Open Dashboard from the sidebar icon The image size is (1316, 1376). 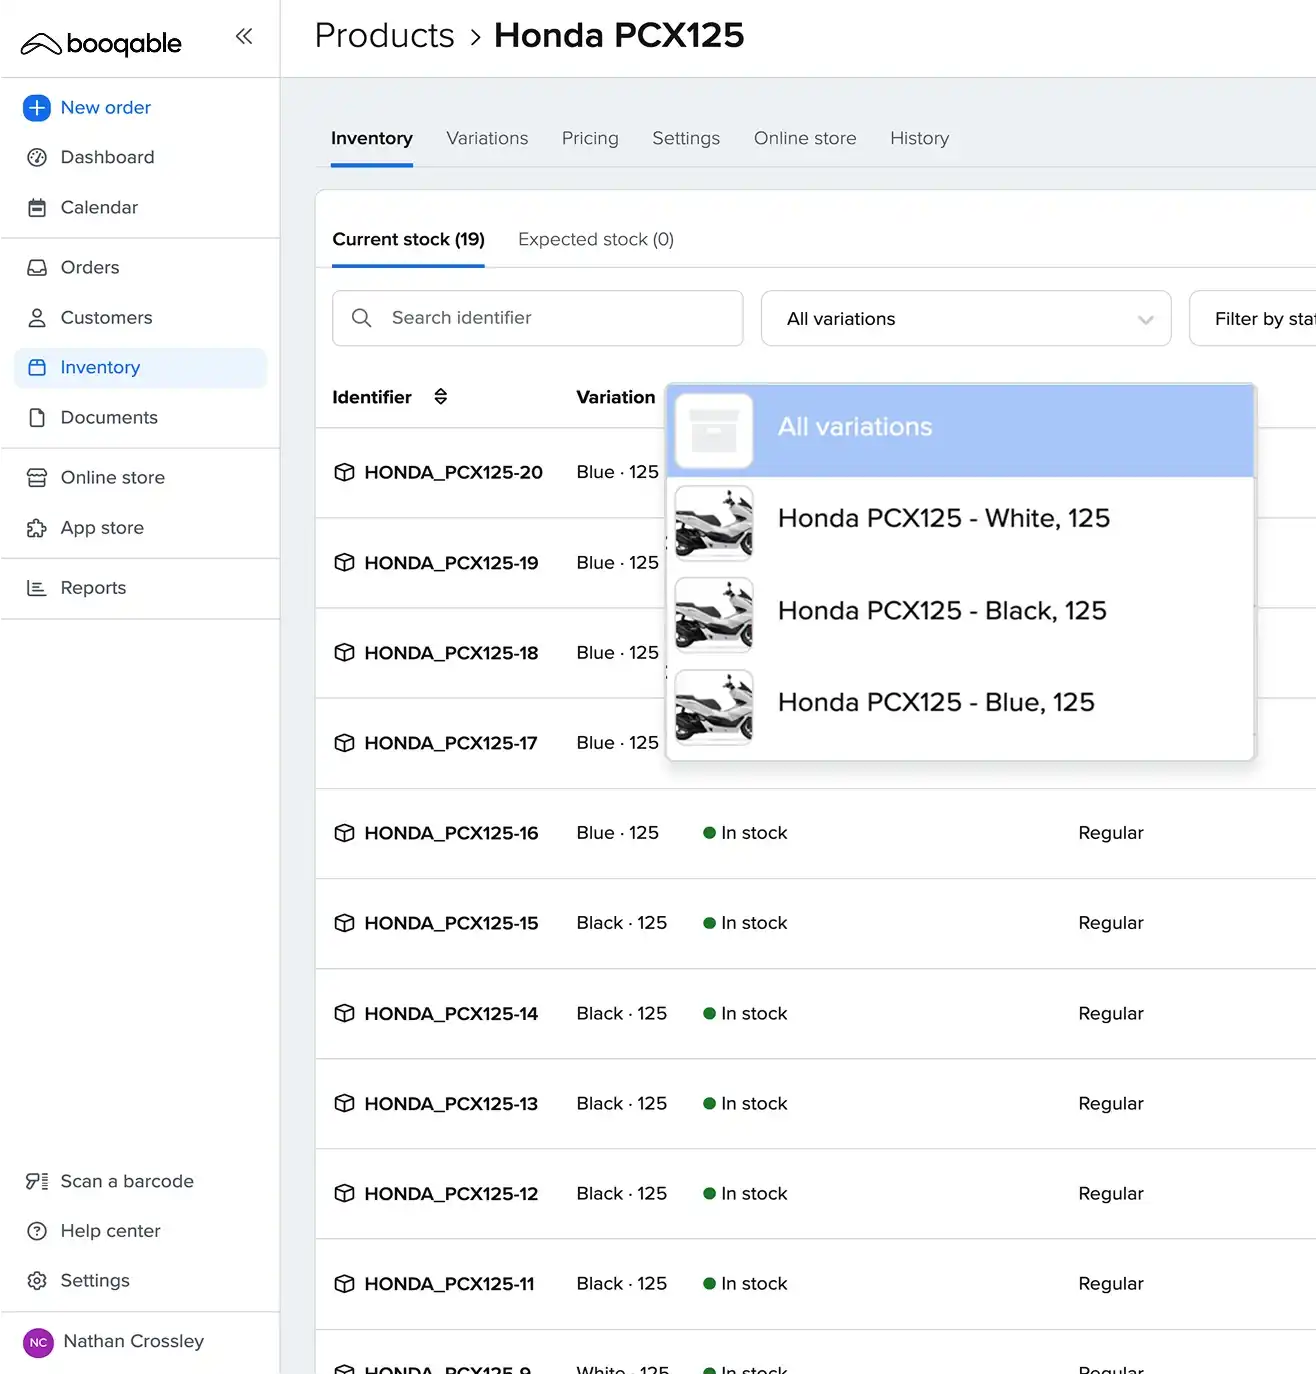click(x=37, y=158)
